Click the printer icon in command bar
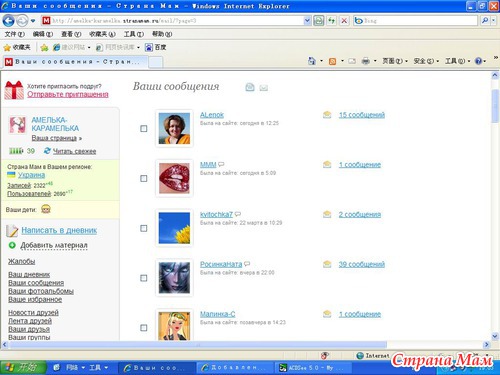The height and width of the screenshot is (375, 500). (366, 61)
